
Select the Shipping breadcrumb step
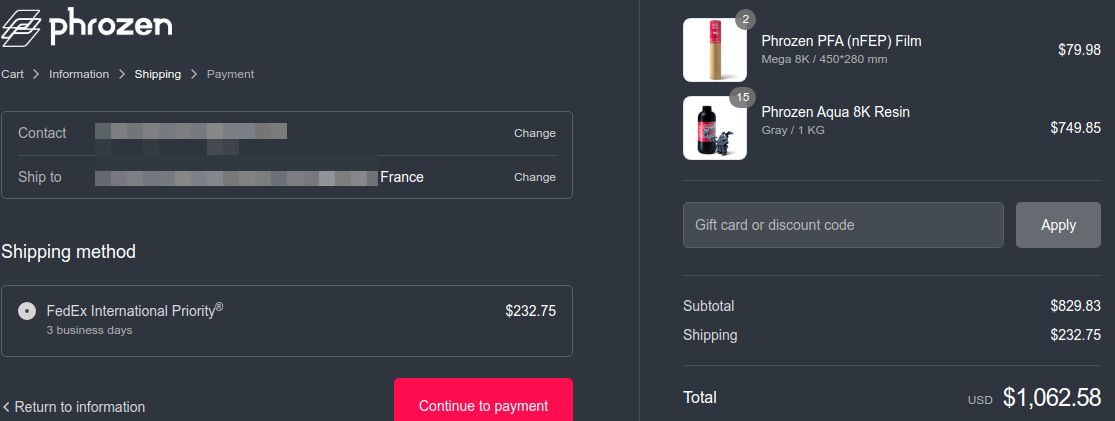(x=158, y=74)
